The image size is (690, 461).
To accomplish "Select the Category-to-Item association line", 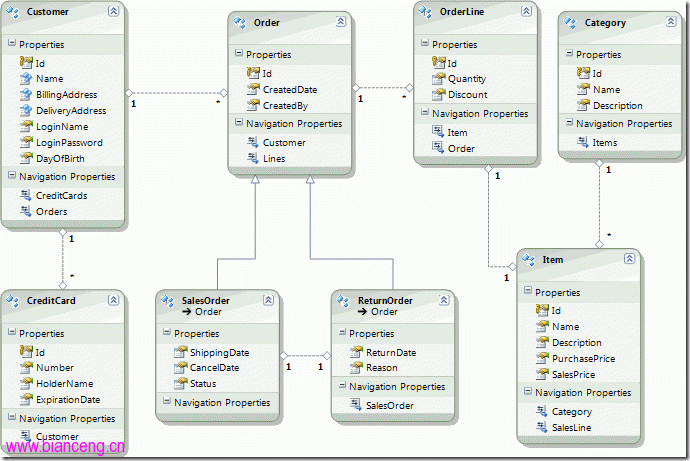I will 599,204.
